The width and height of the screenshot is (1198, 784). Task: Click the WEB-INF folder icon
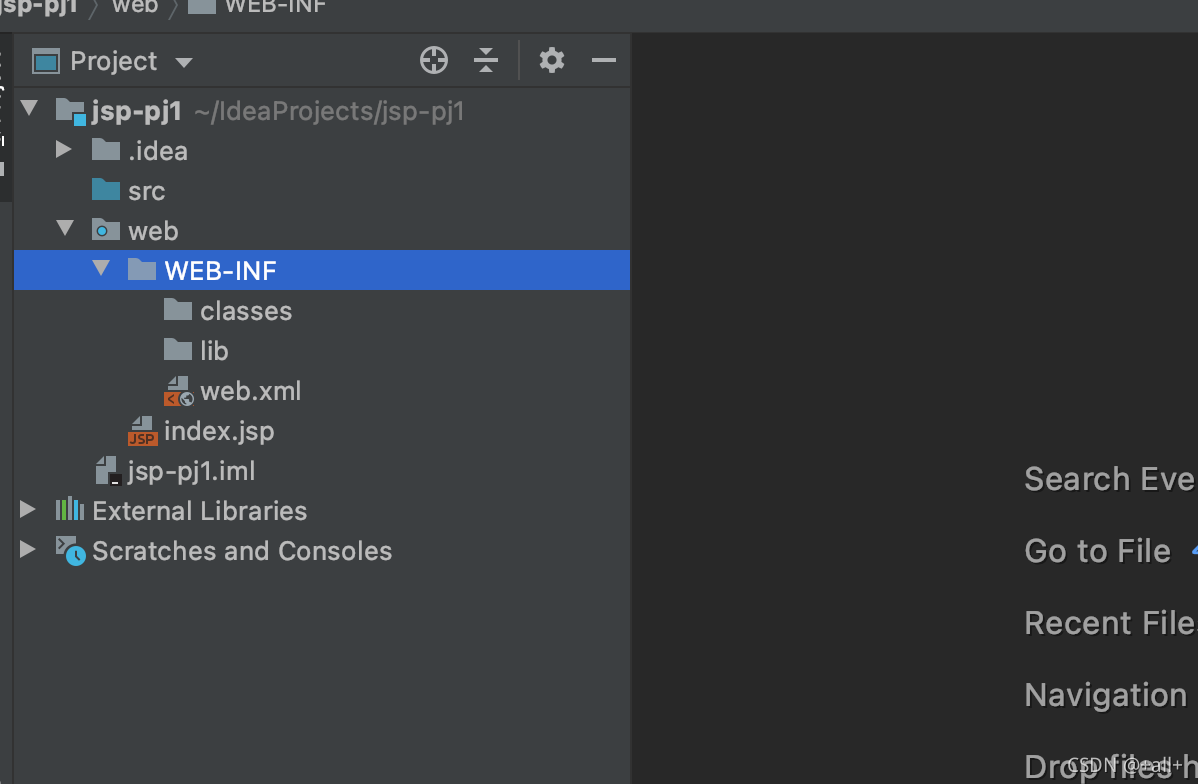click(x=141, y=269)
